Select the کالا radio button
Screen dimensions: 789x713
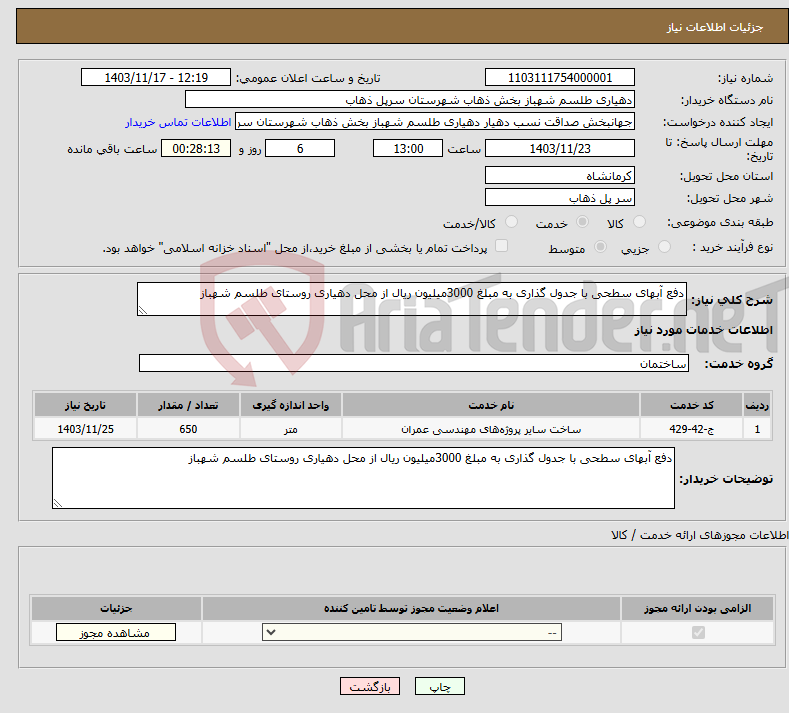point(639,222)
